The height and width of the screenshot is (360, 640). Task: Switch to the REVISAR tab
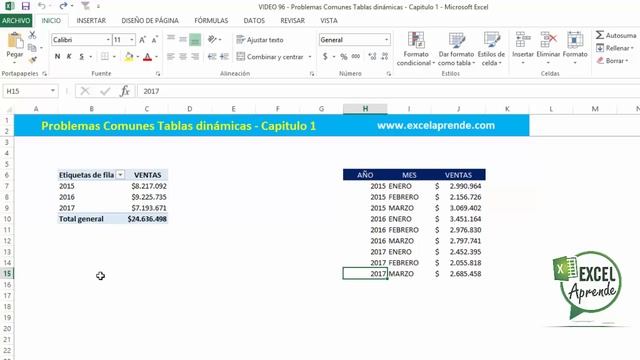coord(292,20)
